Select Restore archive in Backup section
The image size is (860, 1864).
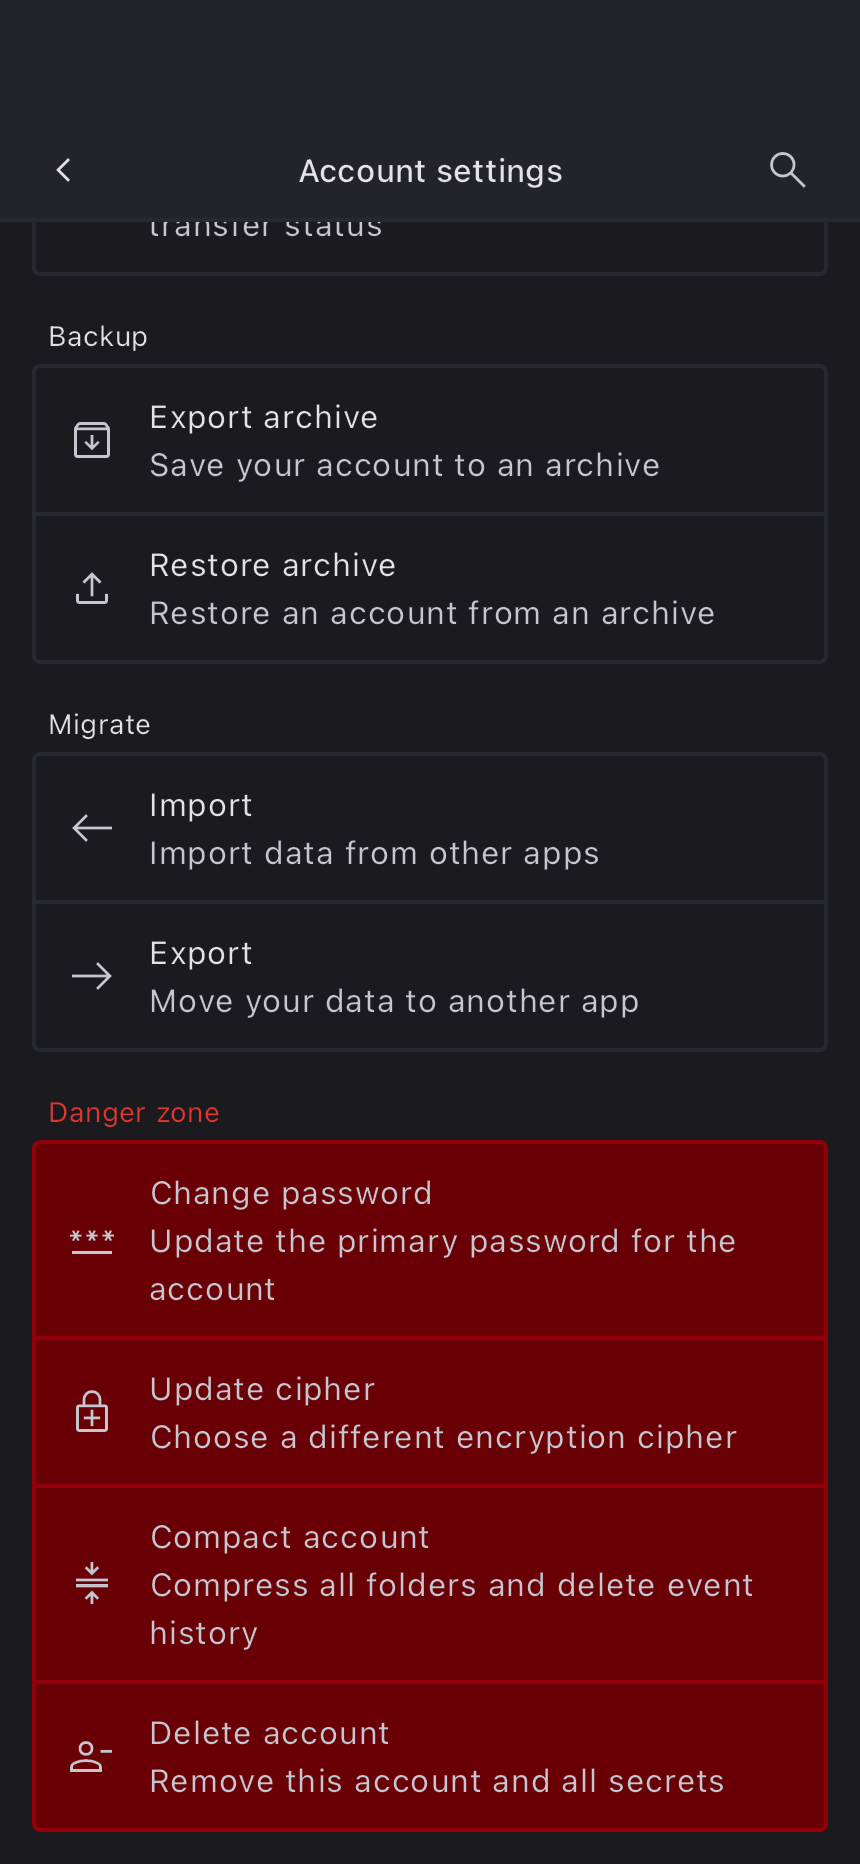430,588
